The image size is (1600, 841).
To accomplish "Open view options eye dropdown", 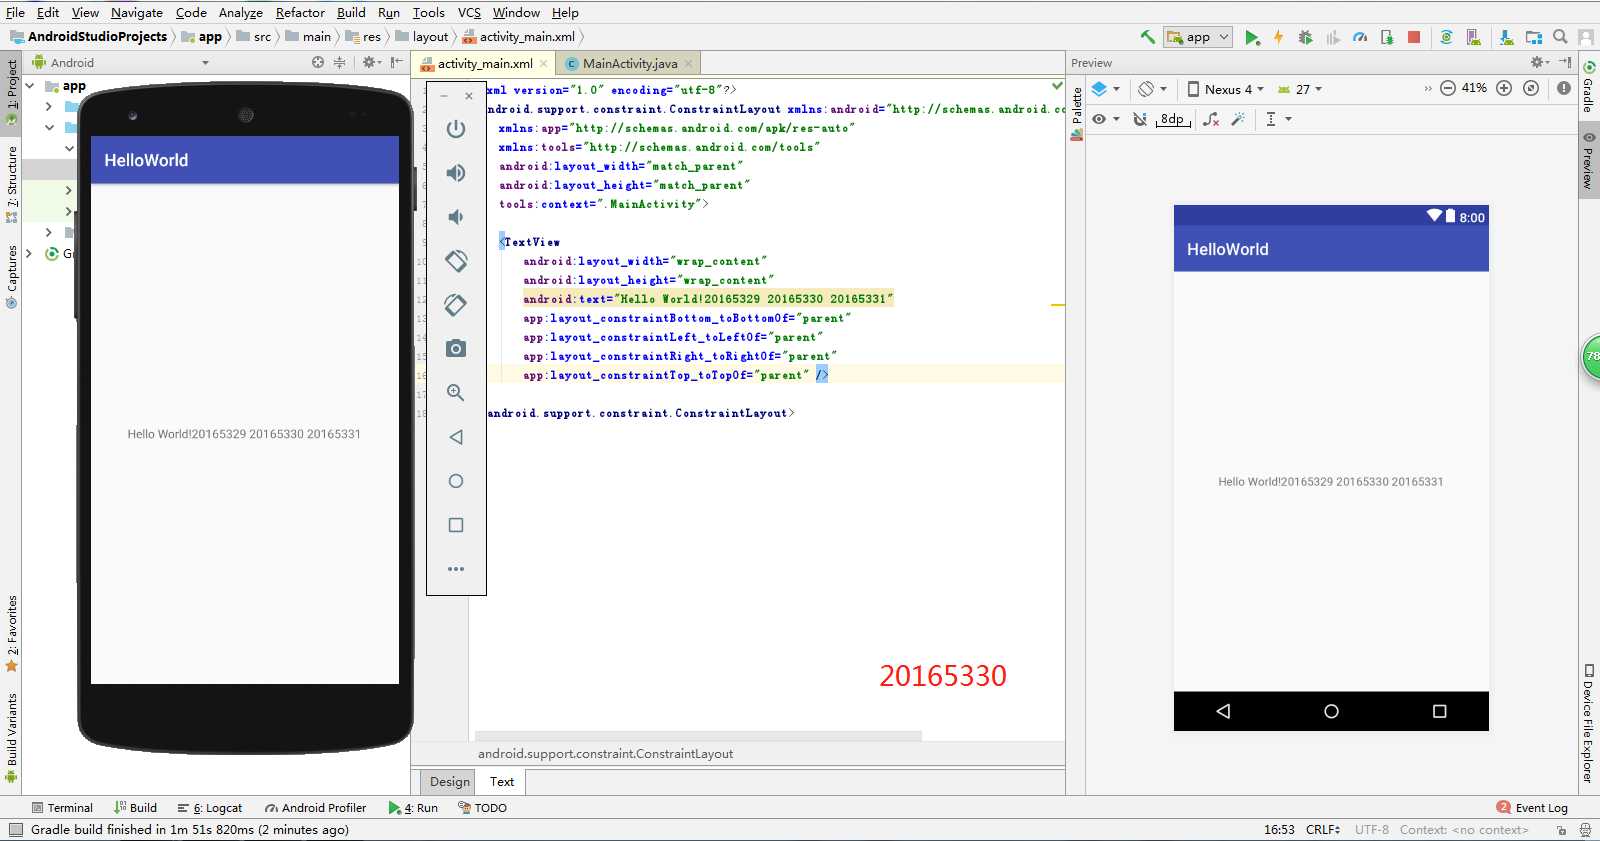I will coord(1105,119).
